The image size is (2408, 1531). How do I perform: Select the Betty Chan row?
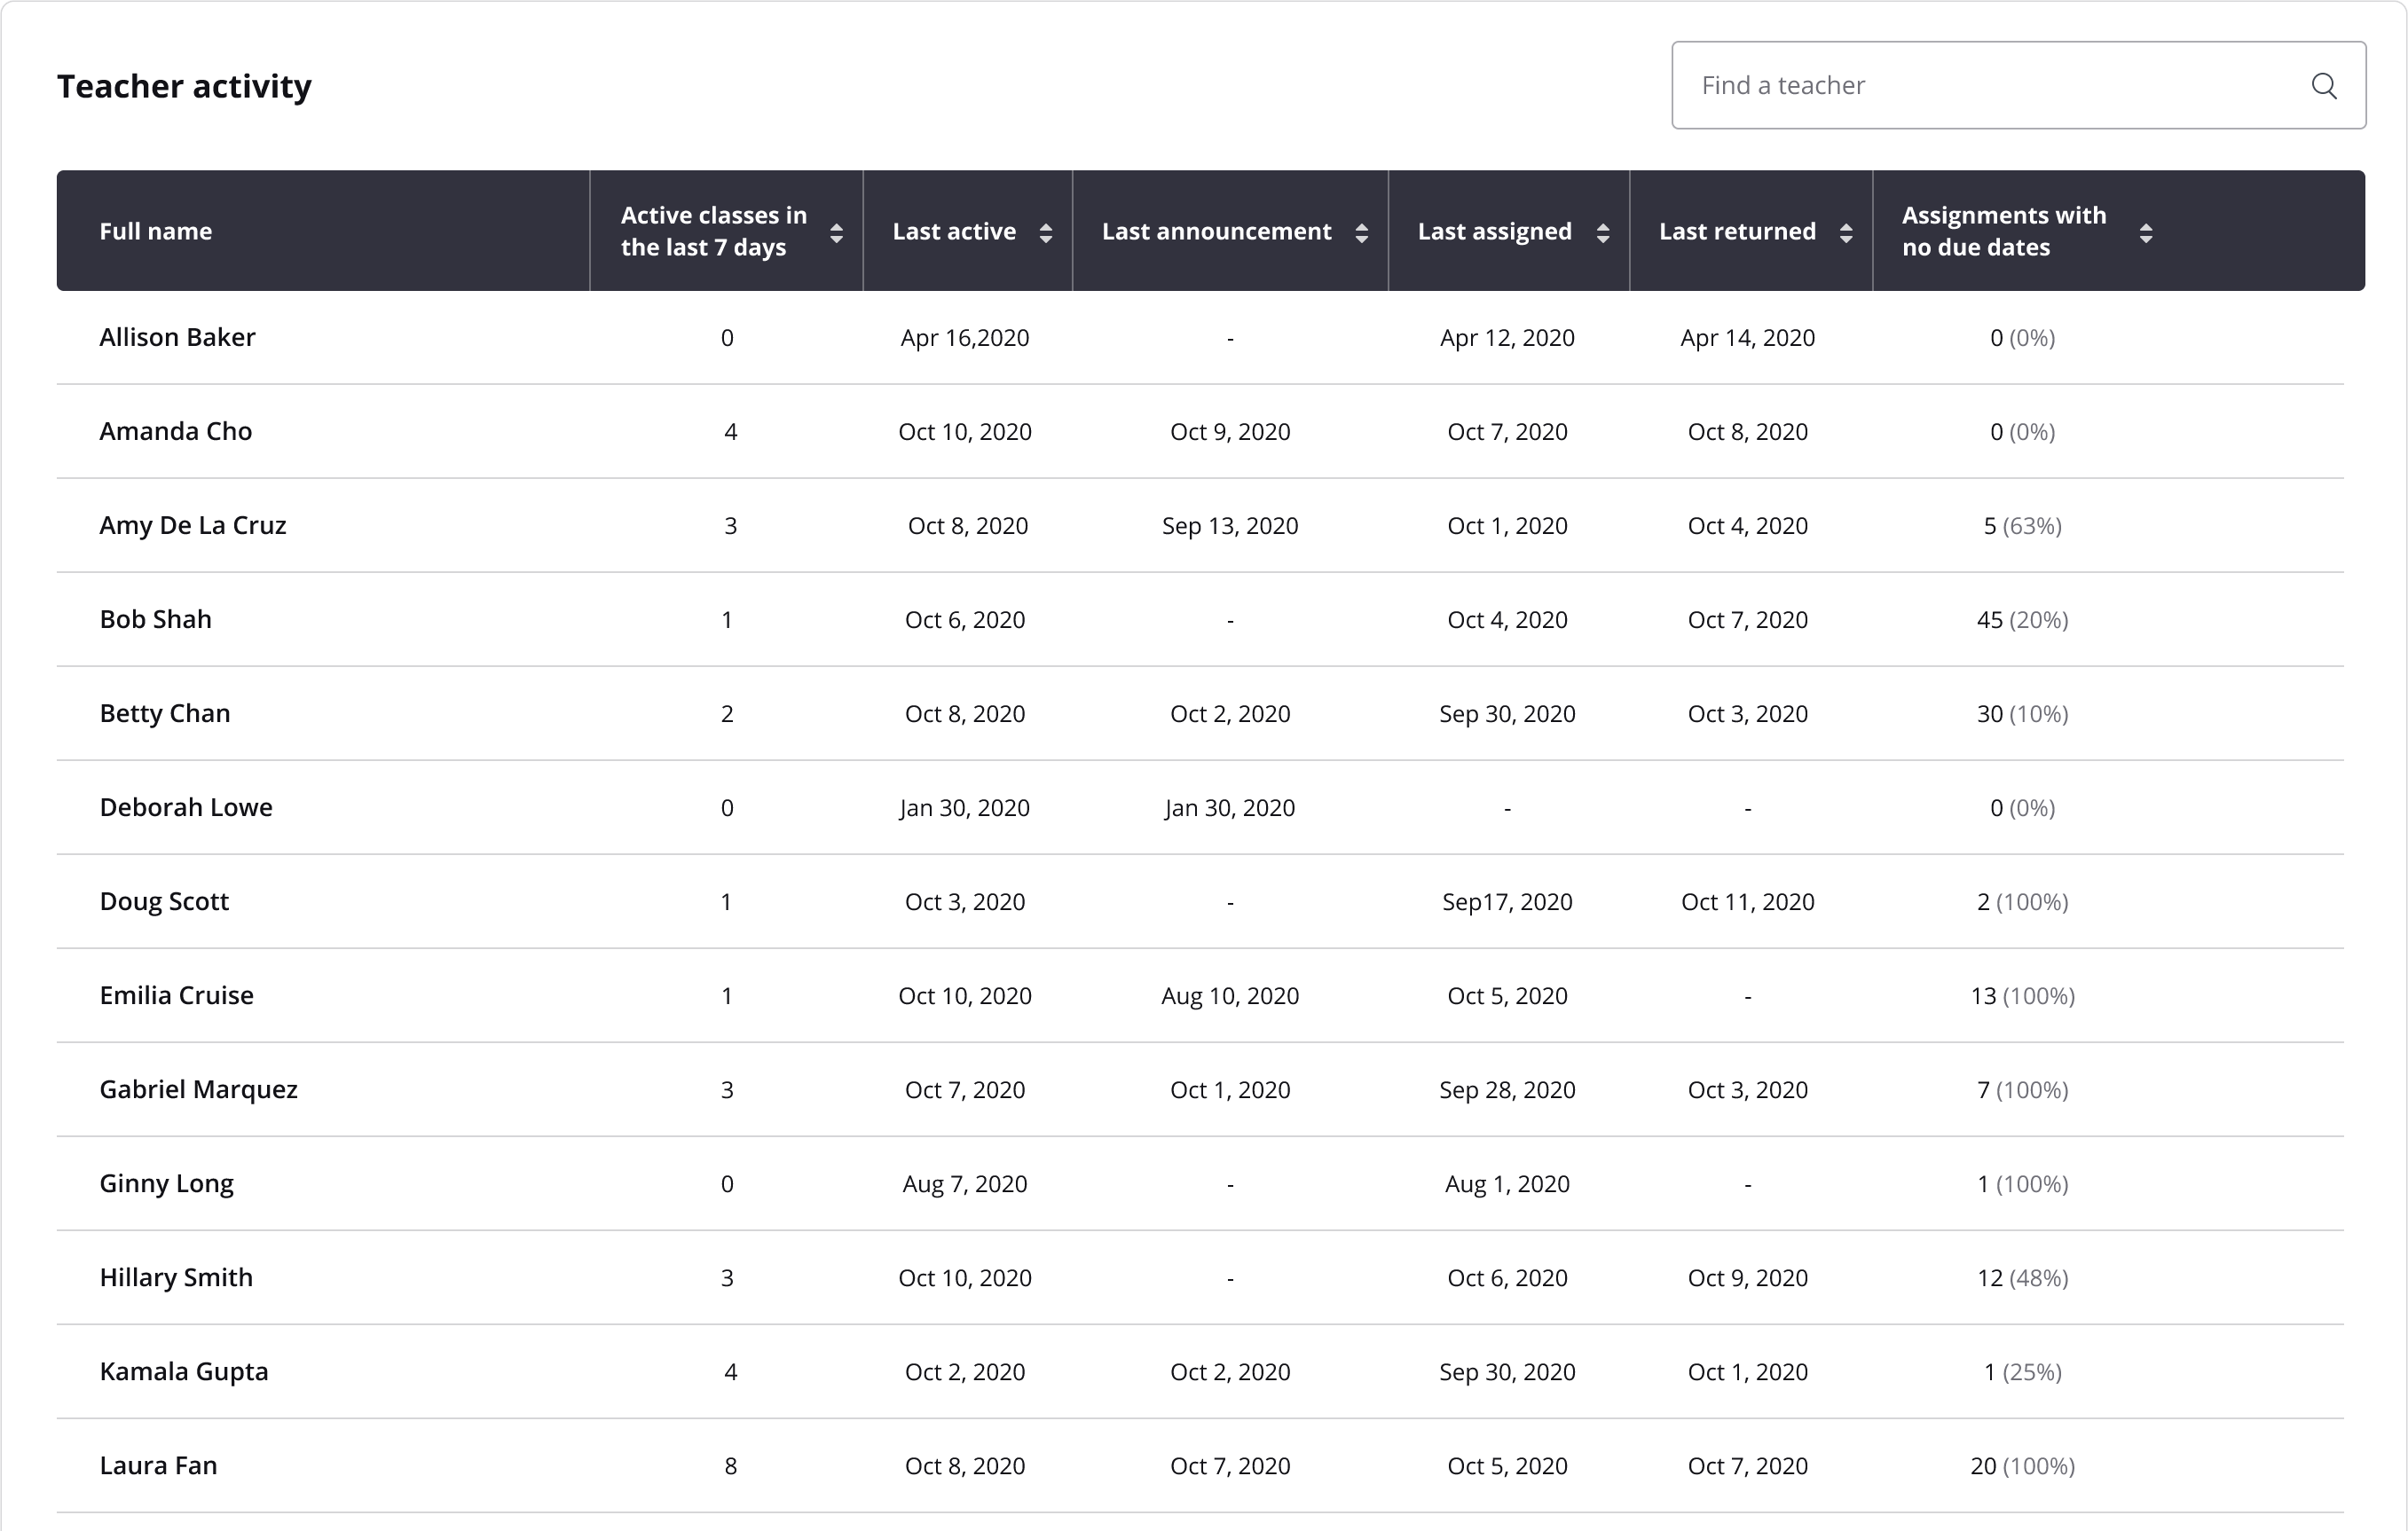click(x=165, y=712)
